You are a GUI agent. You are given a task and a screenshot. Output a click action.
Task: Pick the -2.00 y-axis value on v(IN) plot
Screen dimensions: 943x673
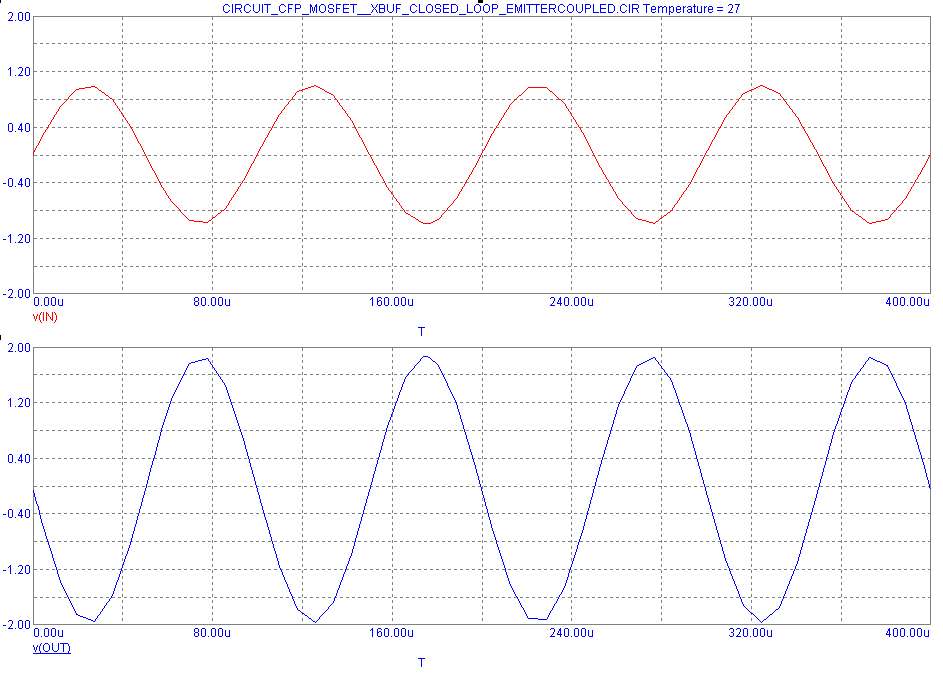17,293
